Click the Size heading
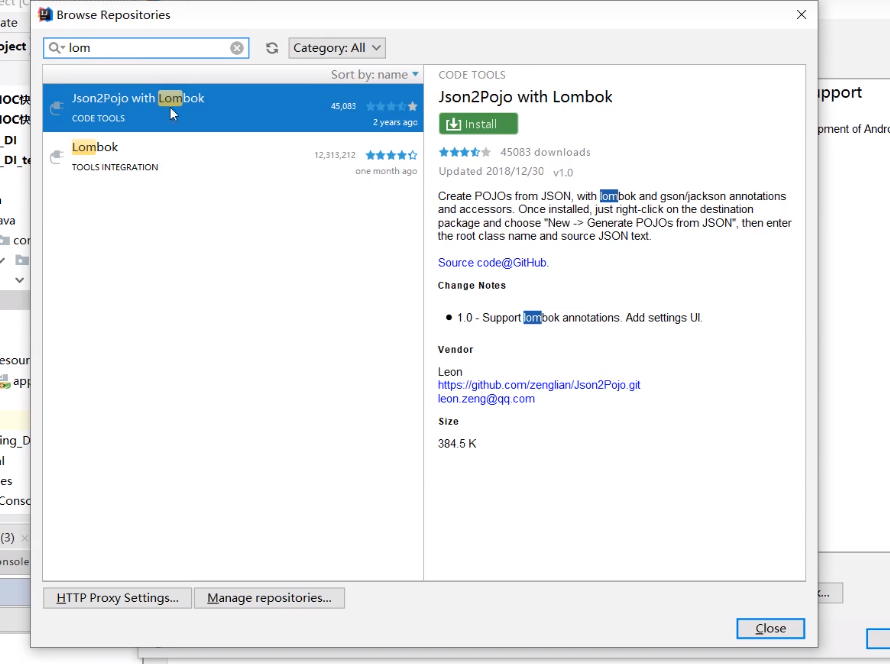Screen dimensions: 890x664 pos(448,422)
